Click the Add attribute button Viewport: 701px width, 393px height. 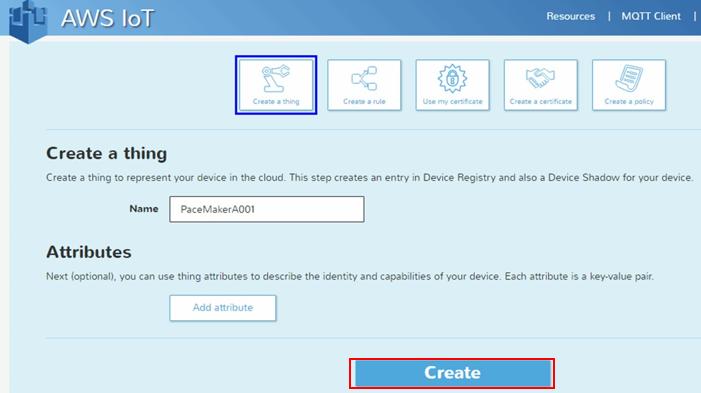tap(223, 308)
